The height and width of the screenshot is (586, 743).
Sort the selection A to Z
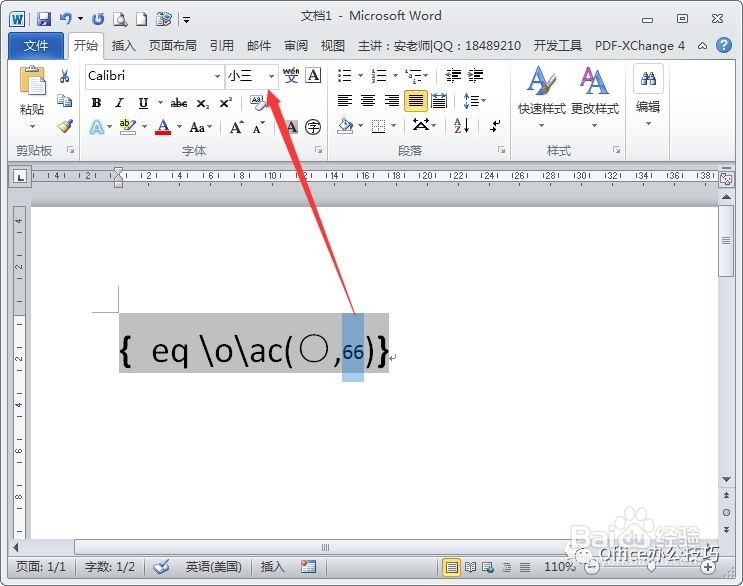point(462,126)
